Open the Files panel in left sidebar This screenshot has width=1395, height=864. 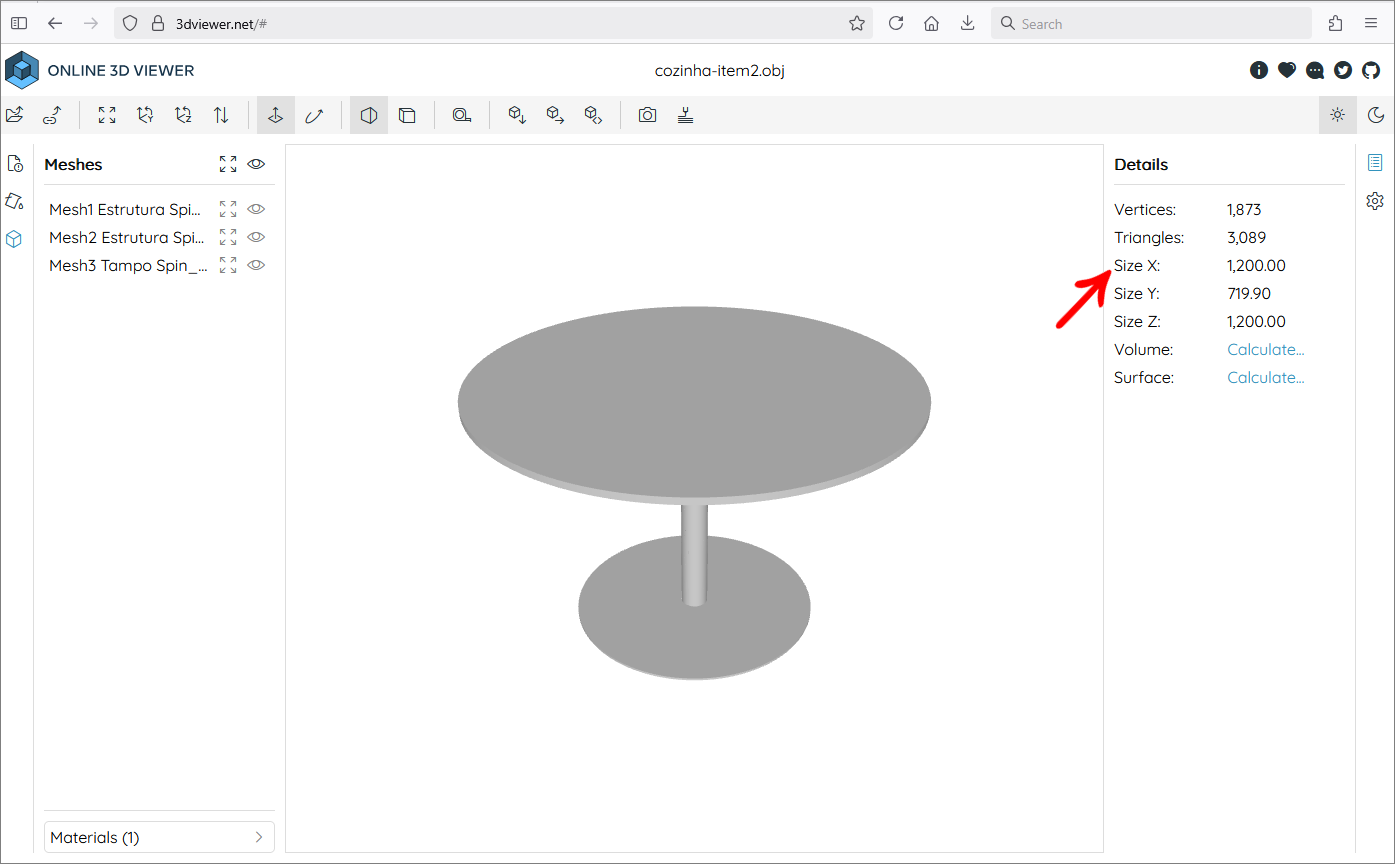point(15,164)
